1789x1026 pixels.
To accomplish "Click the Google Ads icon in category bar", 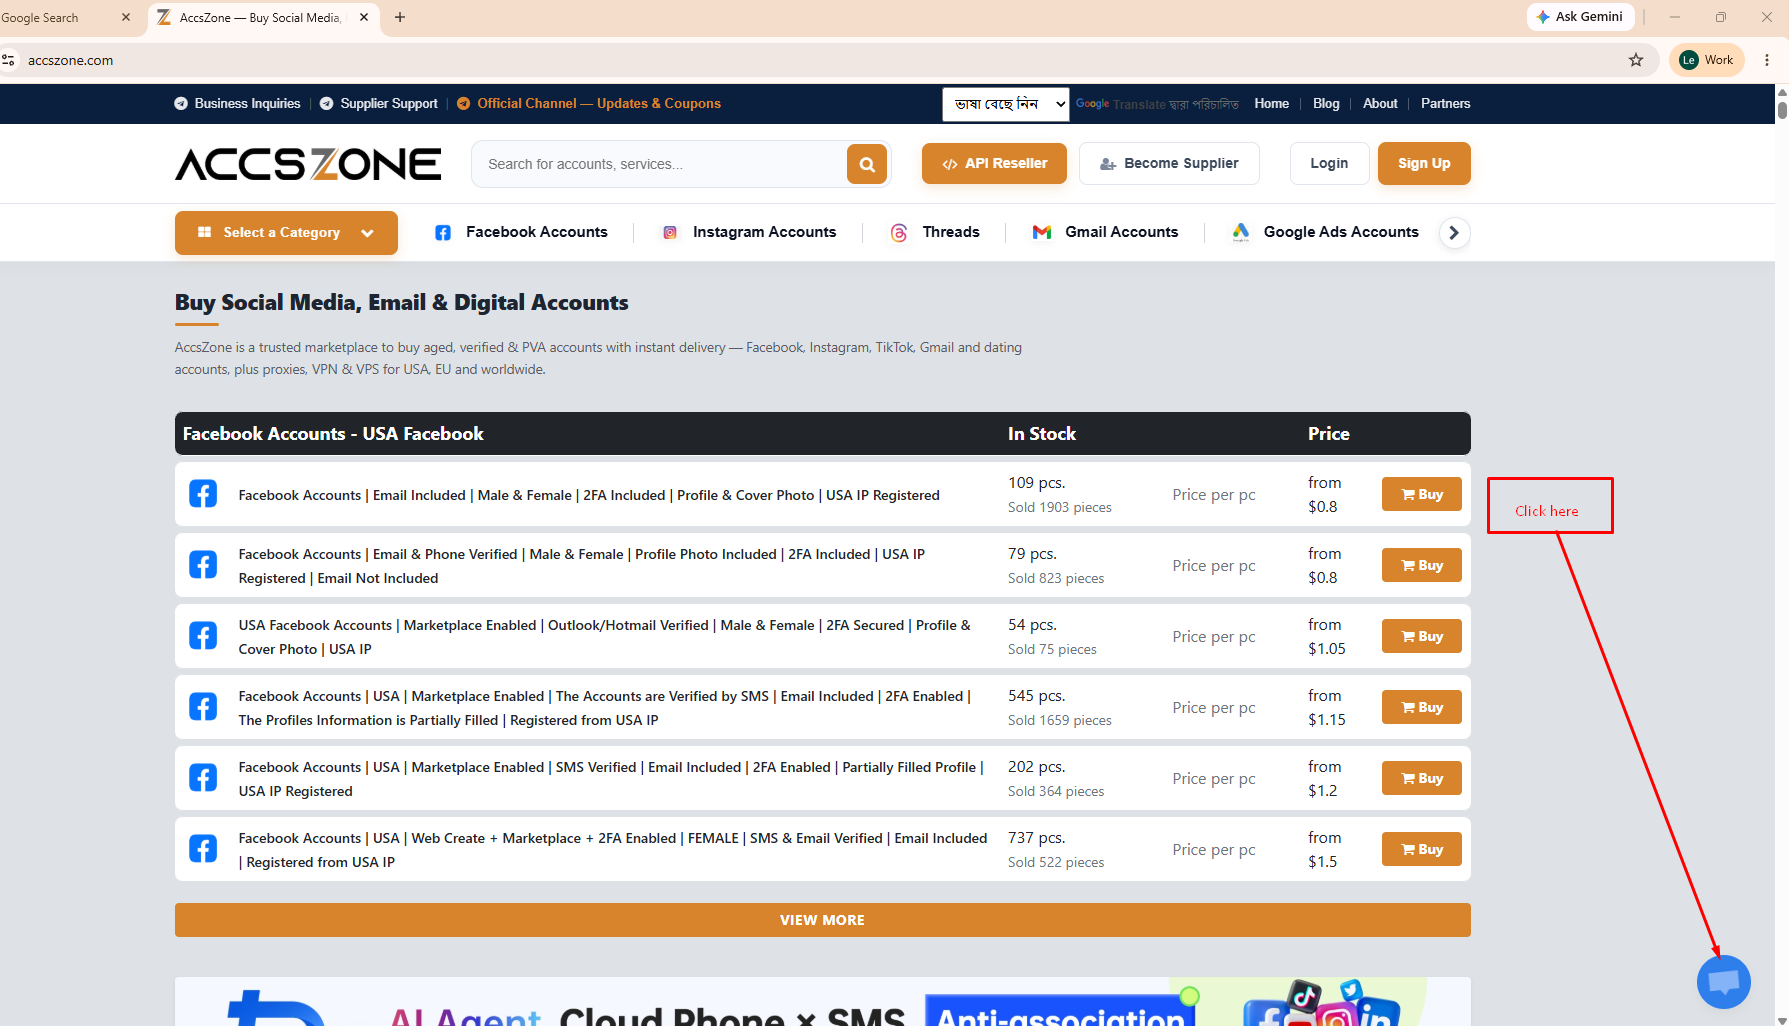I will click(x=1241, y=233).
